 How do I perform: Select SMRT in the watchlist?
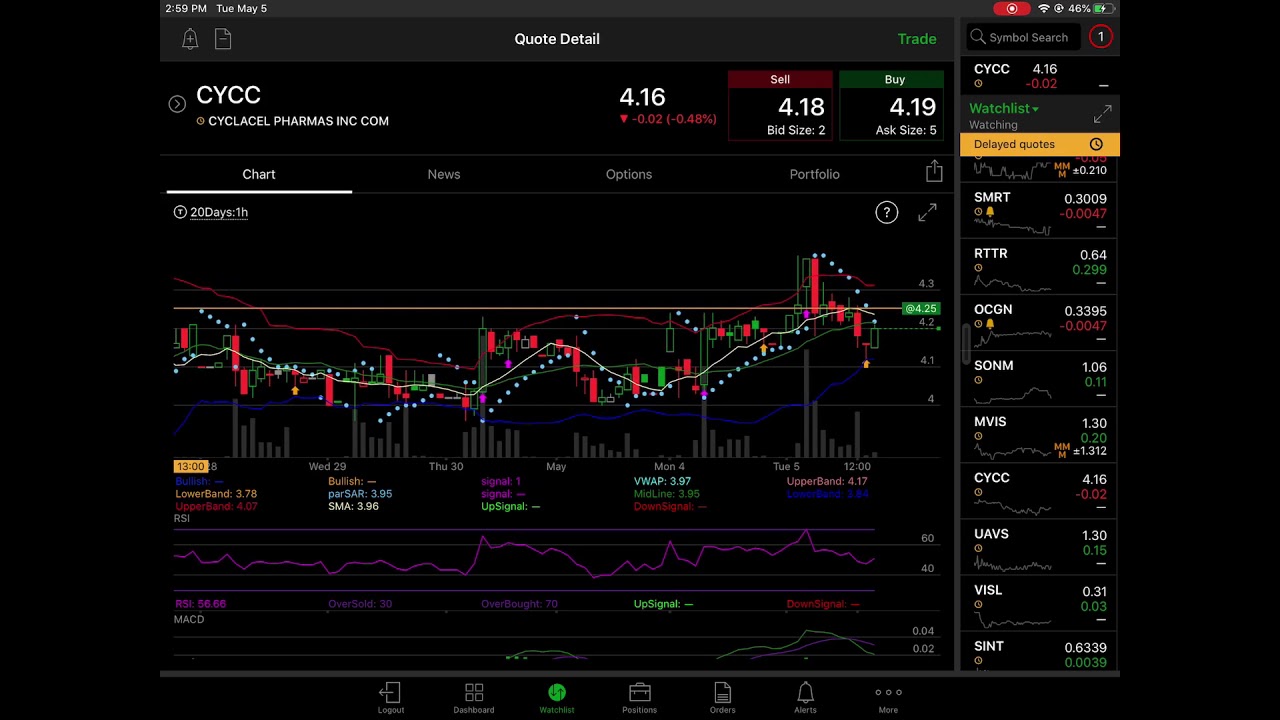(1040, 210)
